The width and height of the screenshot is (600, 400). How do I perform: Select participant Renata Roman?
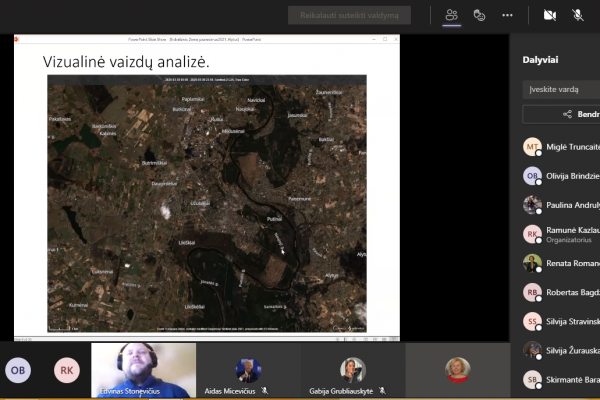pos(561,263)
